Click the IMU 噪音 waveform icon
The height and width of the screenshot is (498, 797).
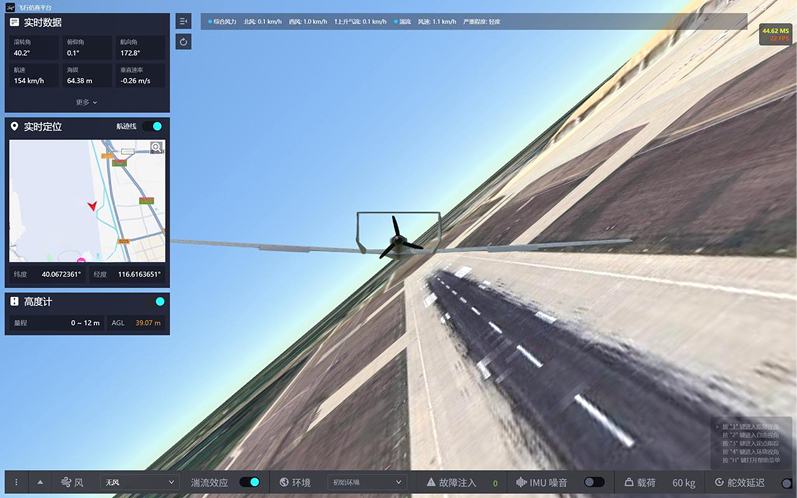click(x=521, y=482)
